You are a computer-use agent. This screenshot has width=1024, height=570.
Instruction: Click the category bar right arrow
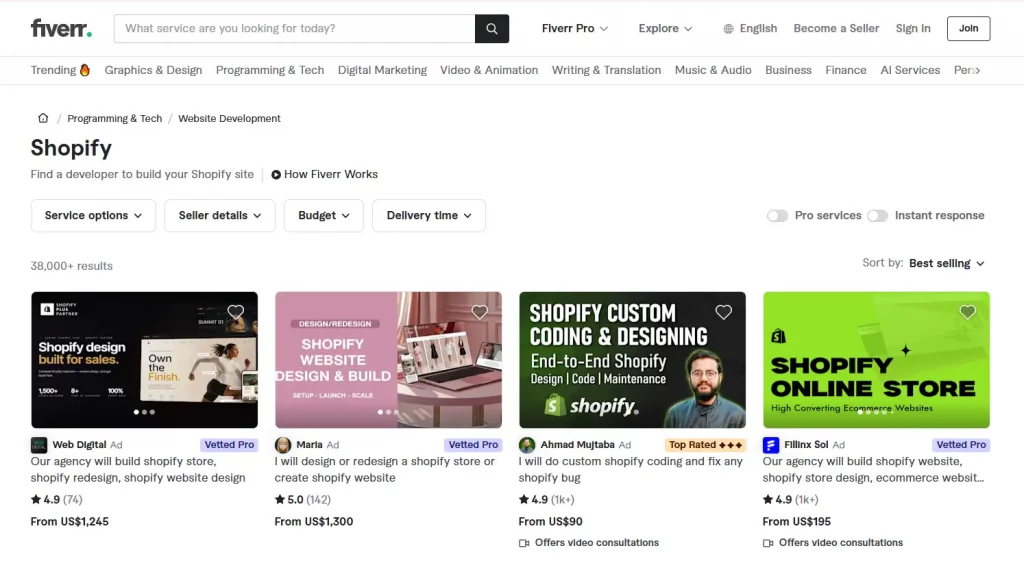(977, 70)
